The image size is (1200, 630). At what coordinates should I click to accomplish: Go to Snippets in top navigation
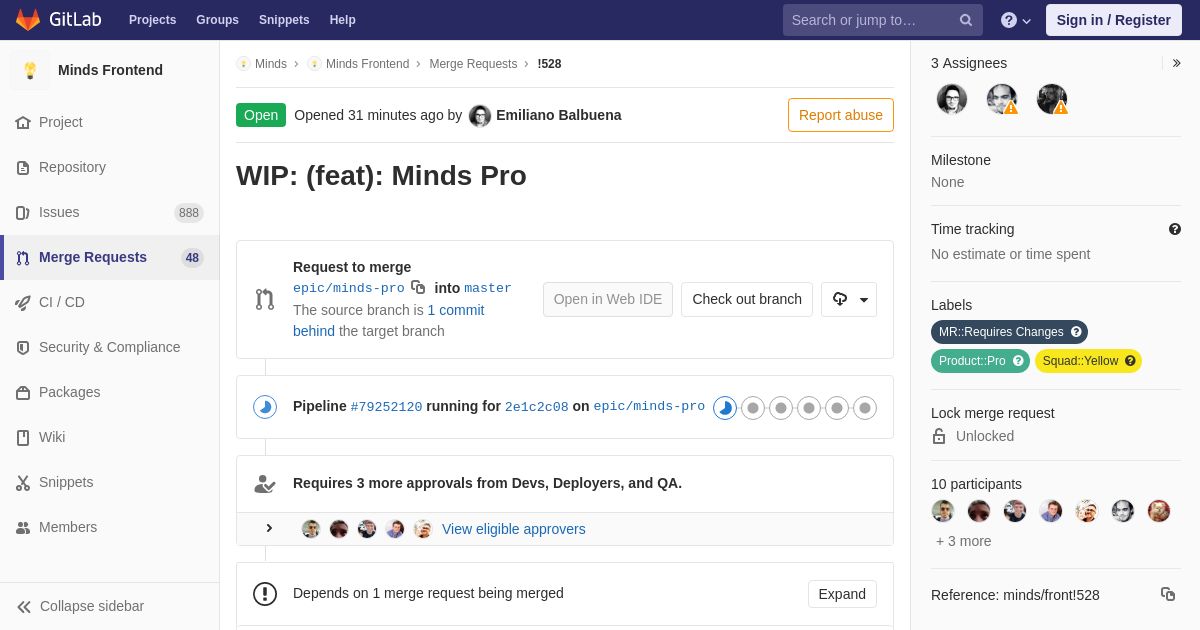click(284, 20)
